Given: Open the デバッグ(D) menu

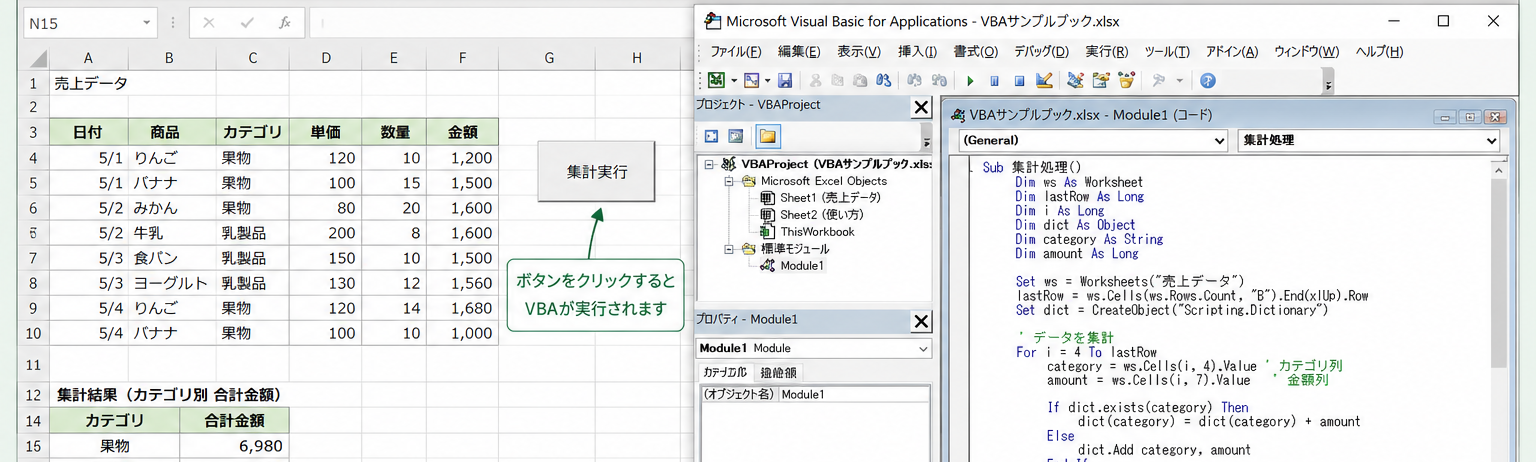Looking at the screenshot, I should 1041,52.
